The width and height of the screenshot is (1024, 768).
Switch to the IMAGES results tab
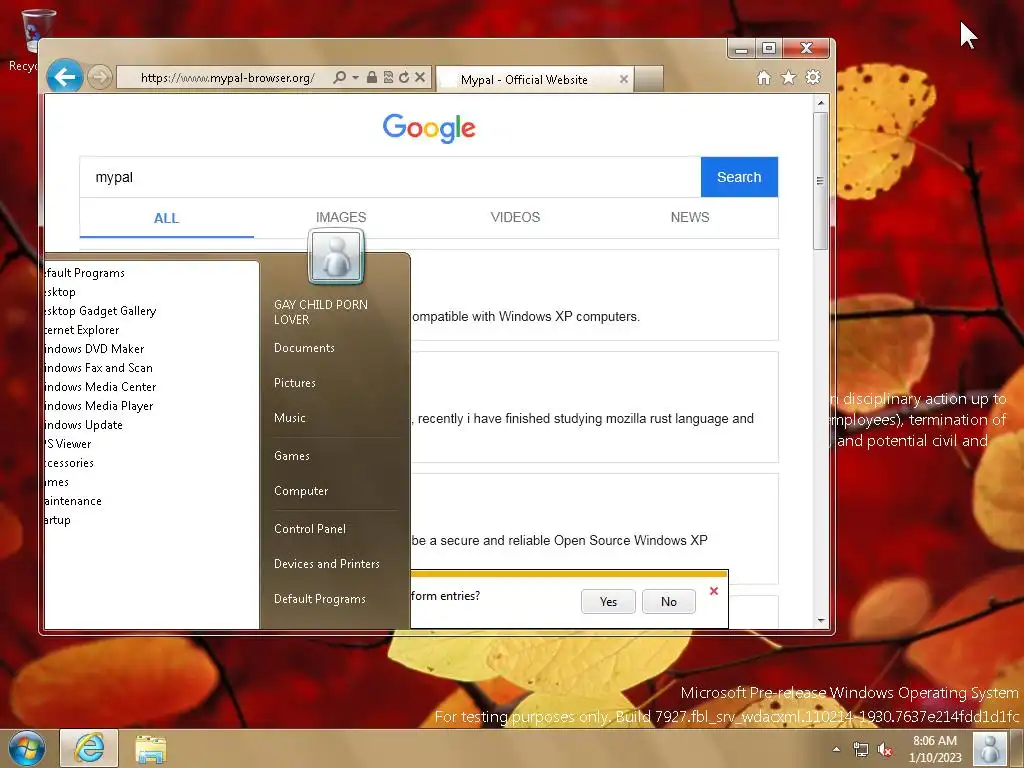341,217
